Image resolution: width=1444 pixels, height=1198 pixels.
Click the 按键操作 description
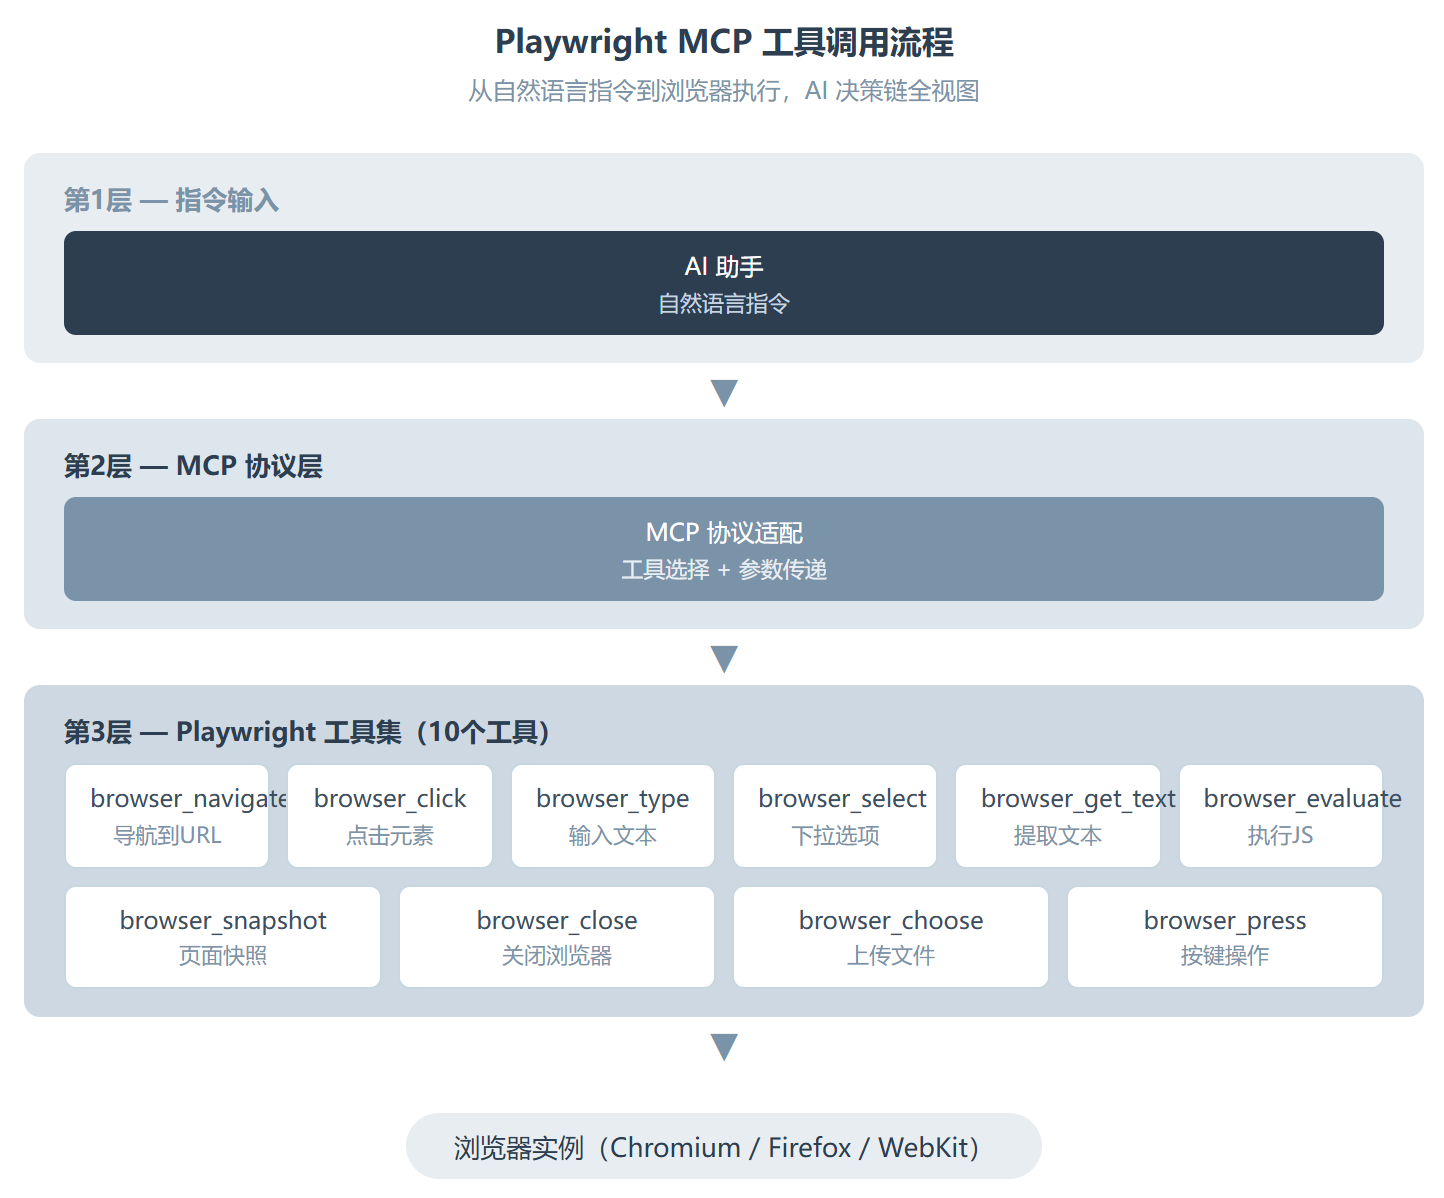pyautogui.click(x=1225, y=955)
